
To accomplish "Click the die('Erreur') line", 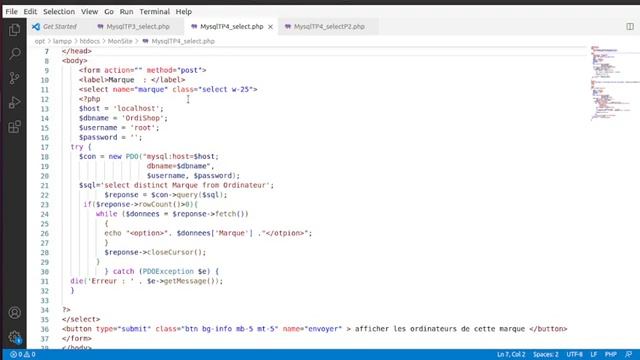I will pos(147,281).
